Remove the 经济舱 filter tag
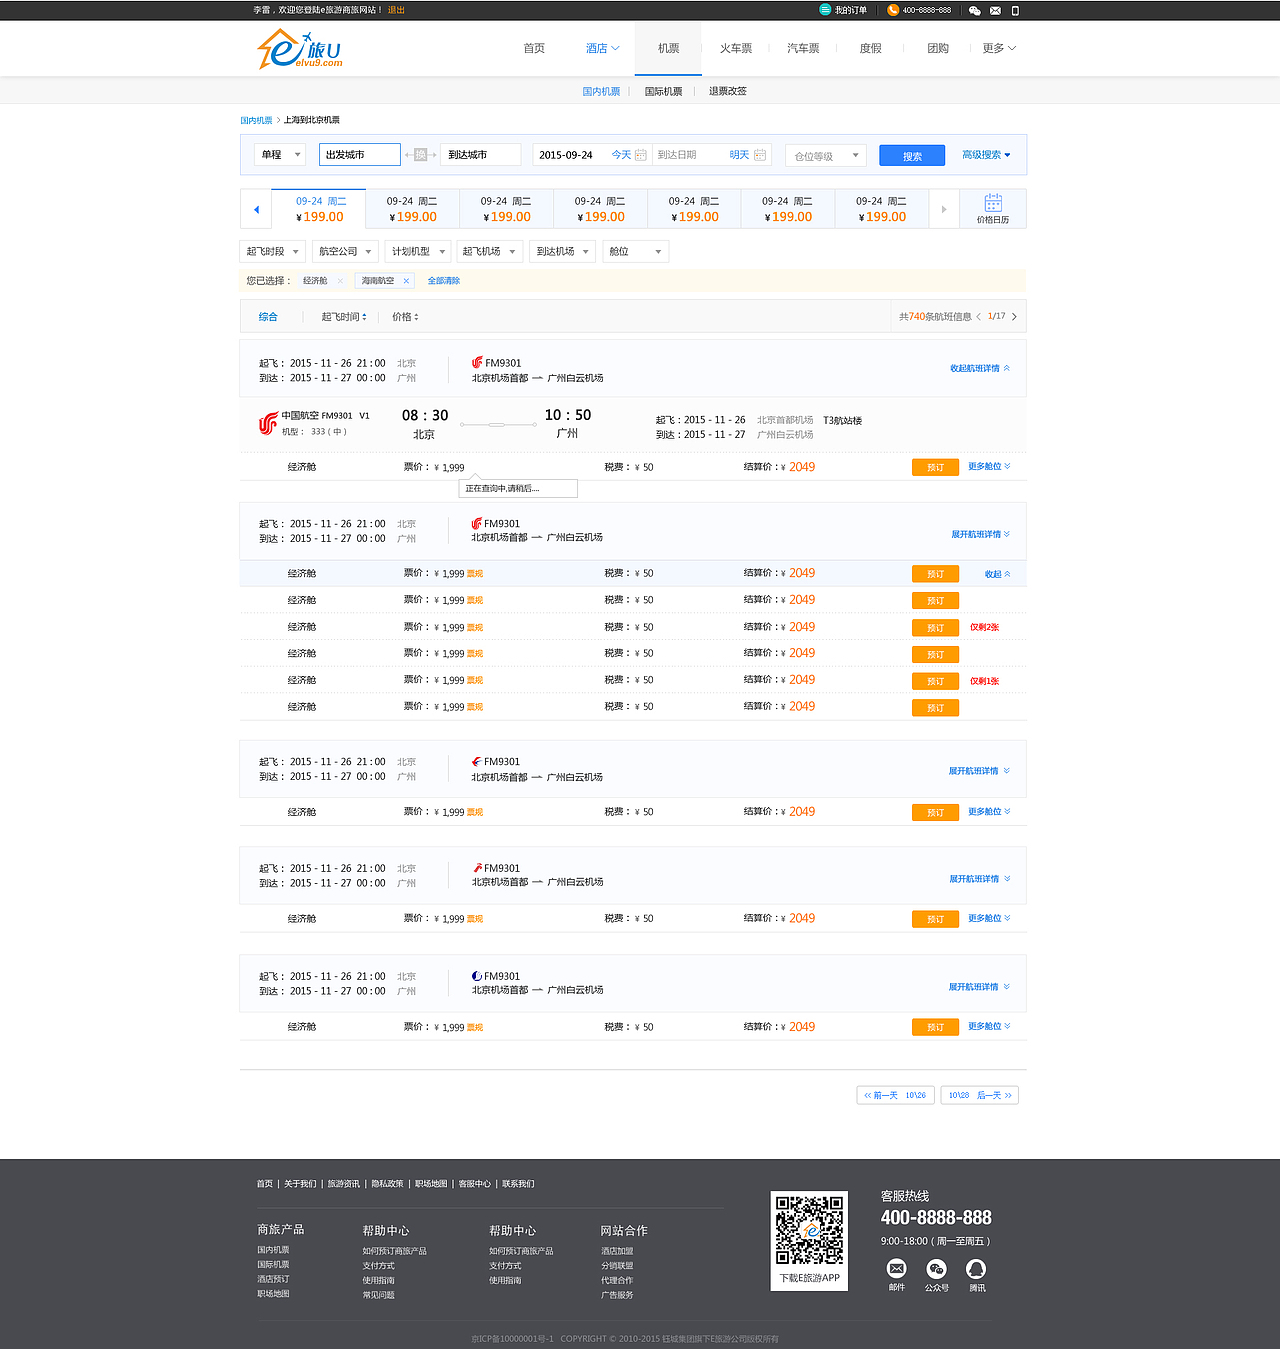This screenshot has width=1280, height=1349. pyautogui.click(x=340, y=281)
